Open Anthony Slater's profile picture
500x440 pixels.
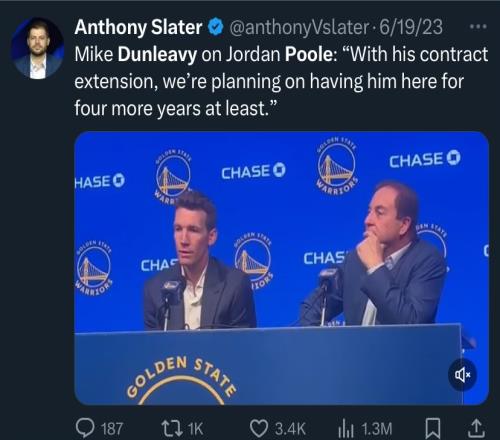coord(37,49)
